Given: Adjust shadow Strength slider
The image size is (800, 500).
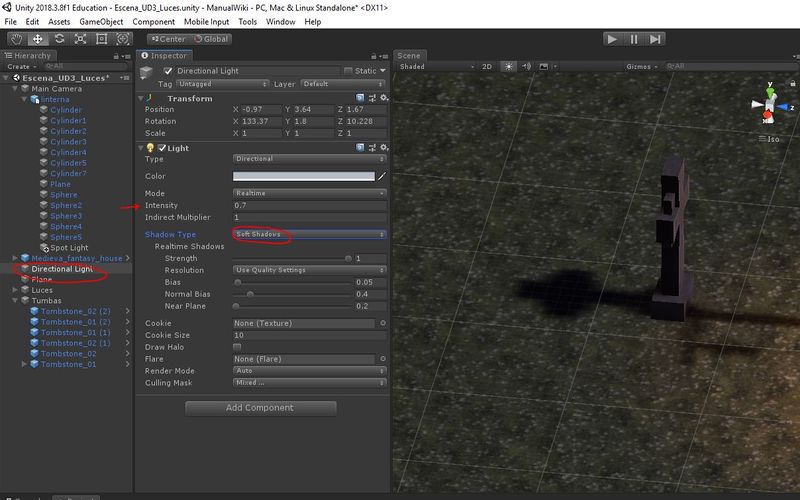Looking at the screenshot, I should (292, 259).
